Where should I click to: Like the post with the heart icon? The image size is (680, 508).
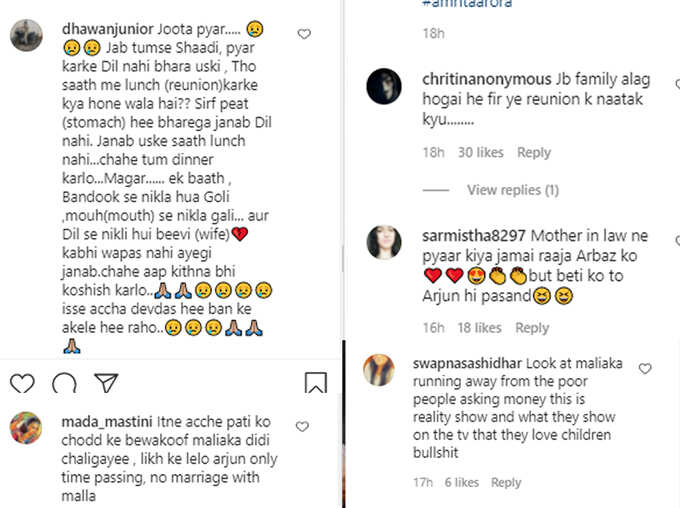click(22, 383)
